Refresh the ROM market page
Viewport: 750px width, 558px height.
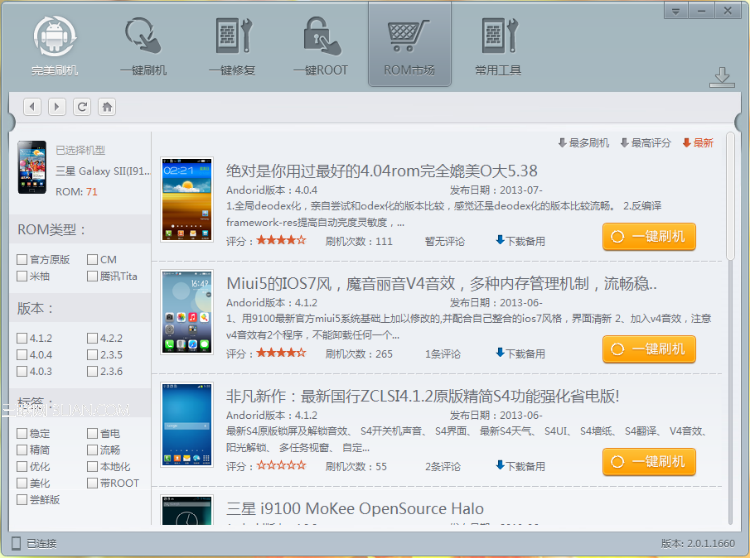[x=82, y=107]
